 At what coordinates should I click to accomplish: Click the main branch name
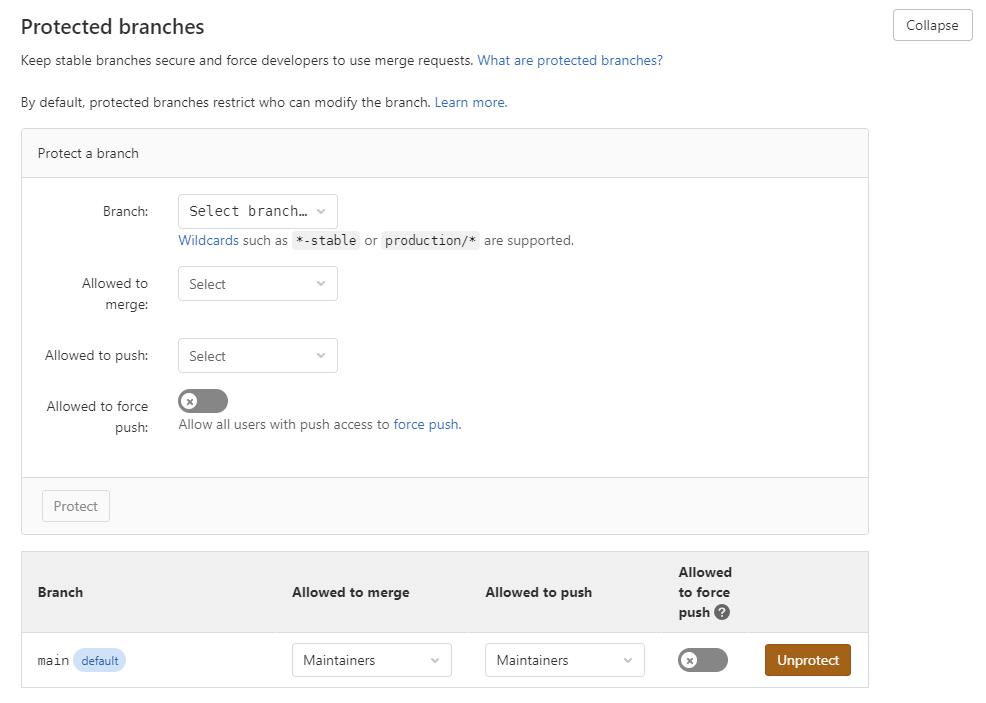click(x=53, y=660)
